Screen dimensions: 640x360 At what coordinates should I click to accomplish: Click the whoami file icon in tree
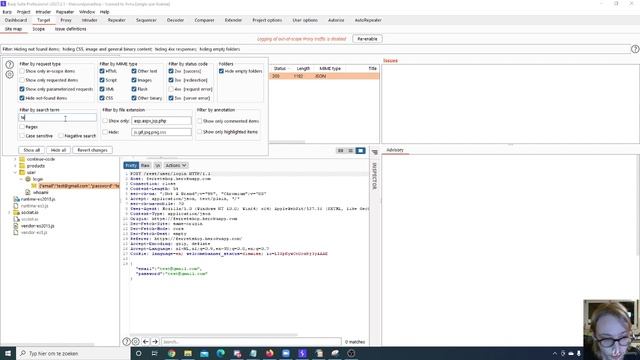28,192
